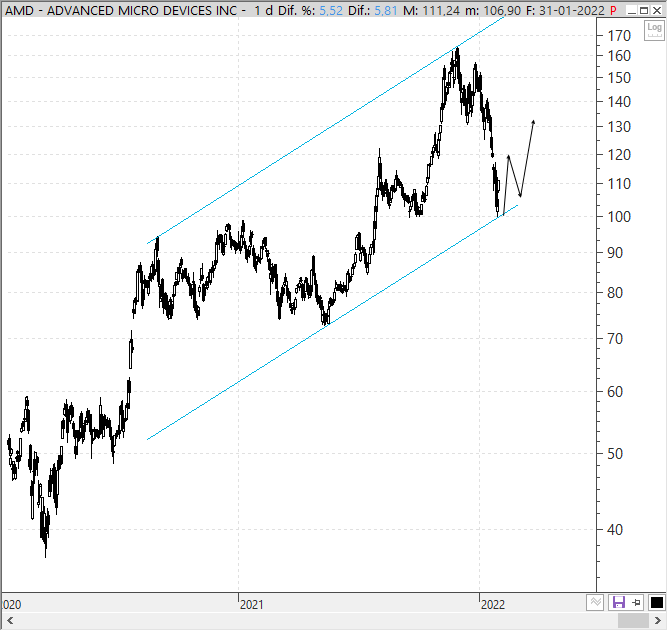
Task: Open the black color swatch
Action: [x=656, y=602]
